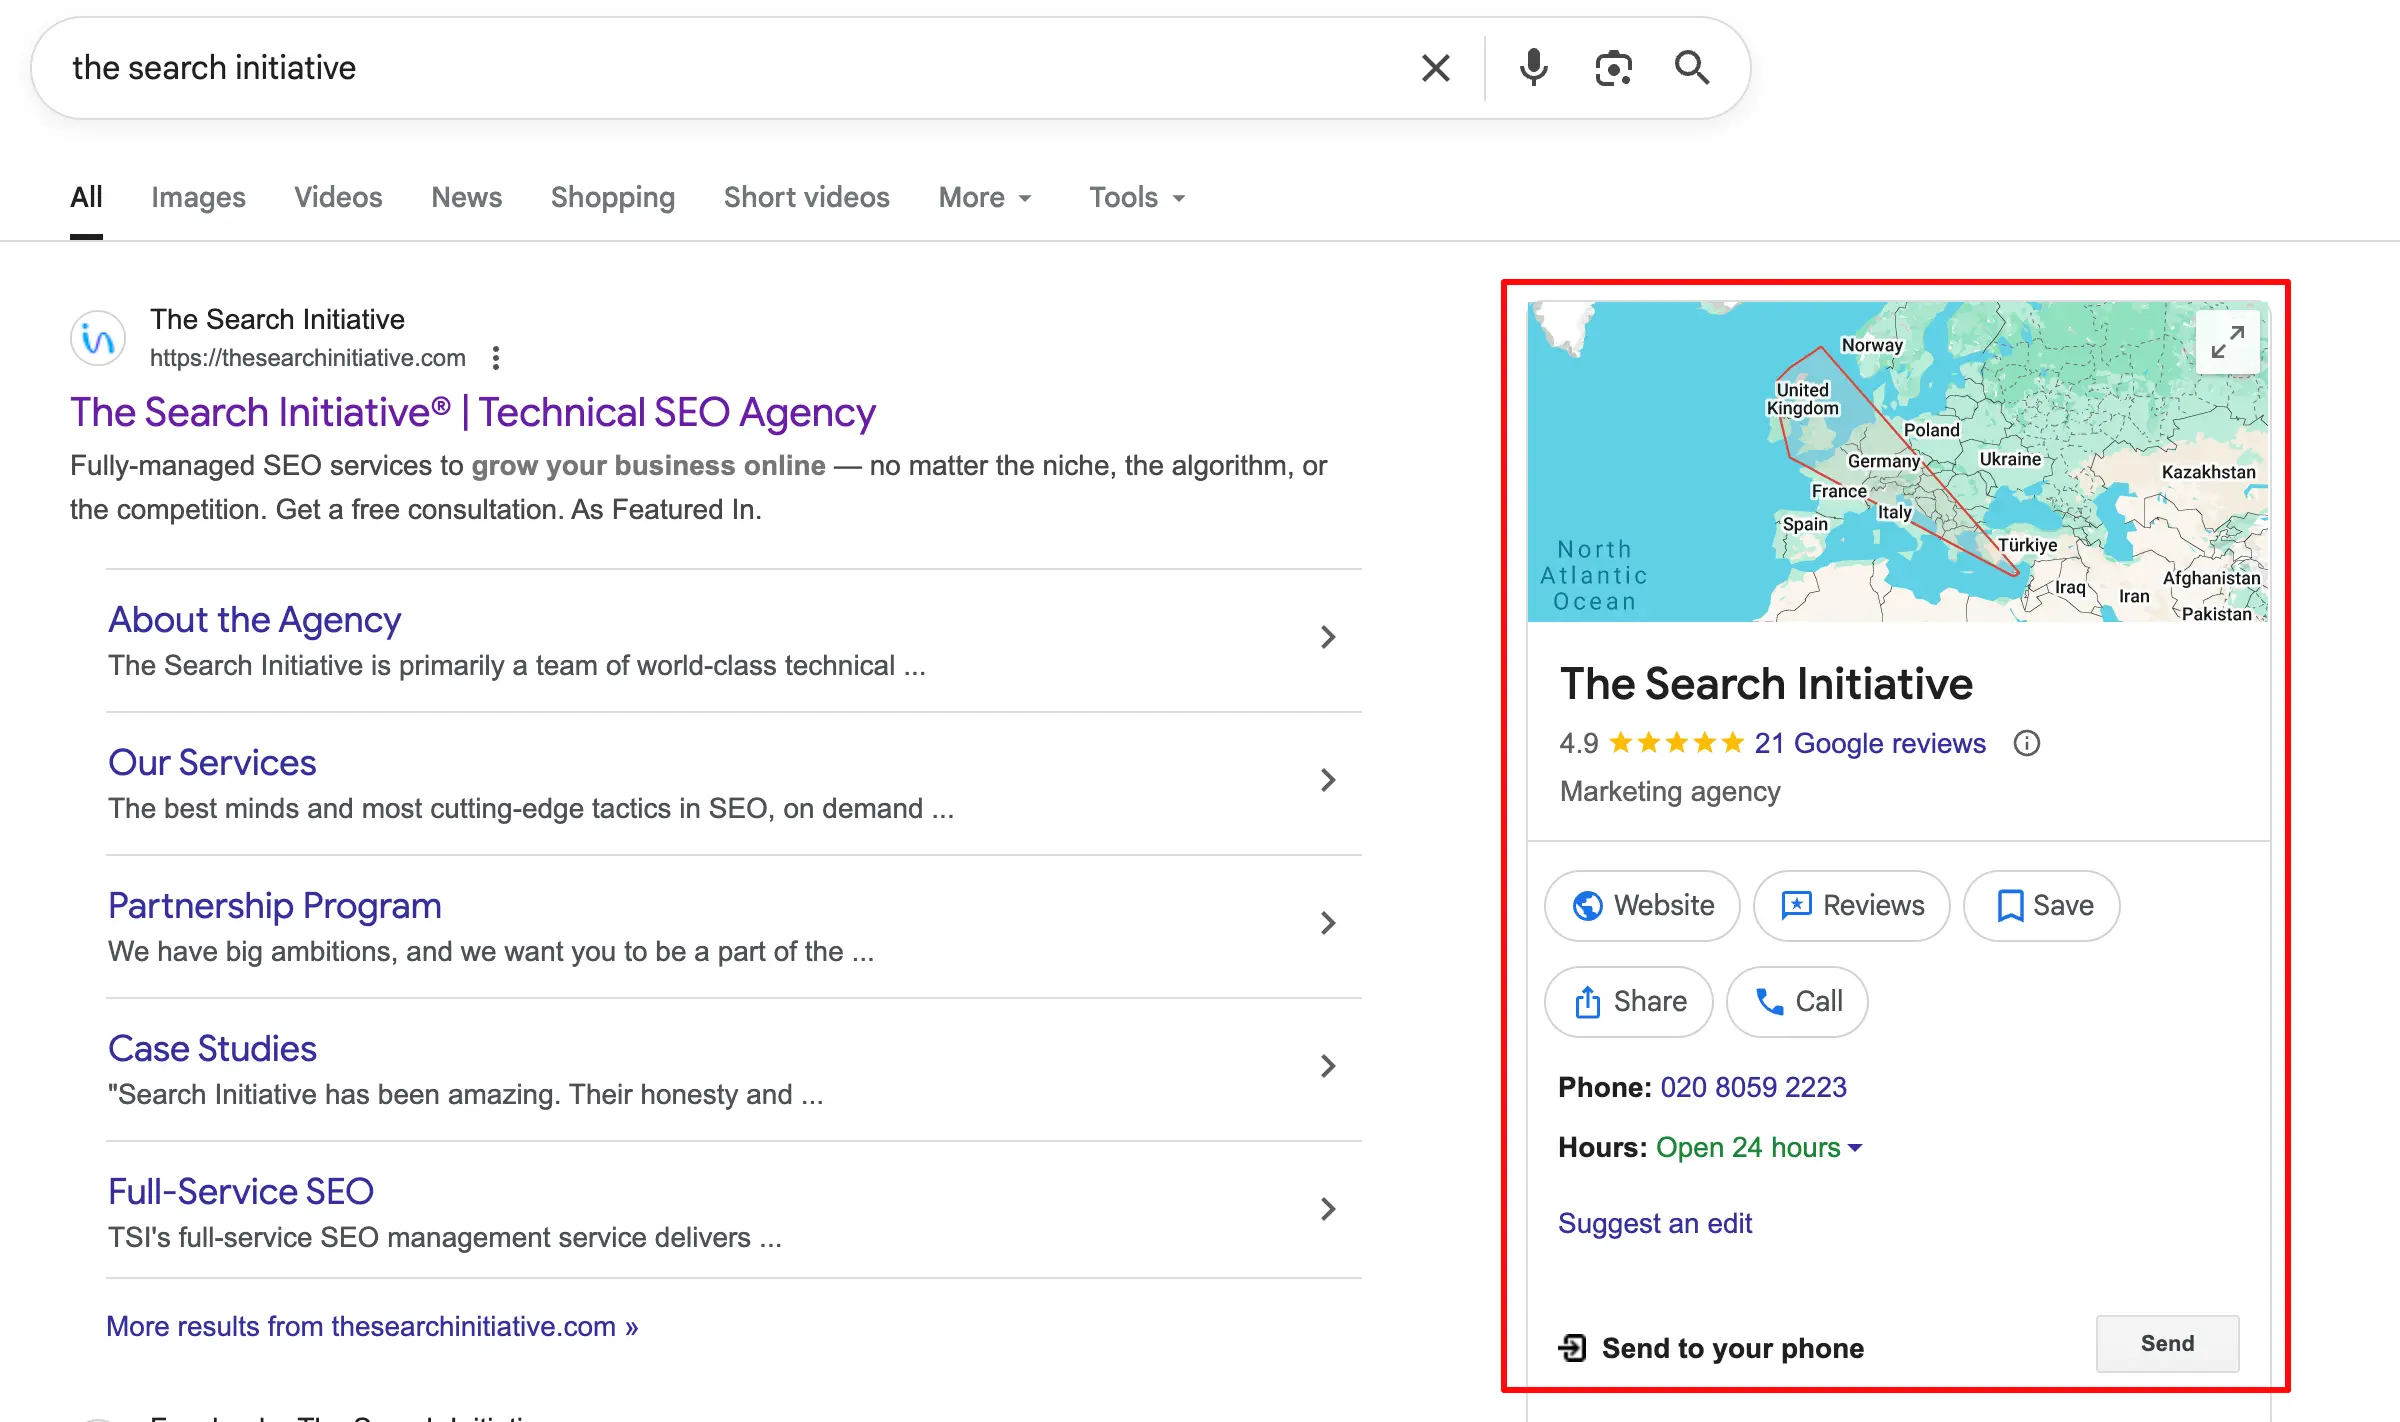Clear the search box with the X icon
This screenshot has width=2400, height=1422.
click(1436, 68)
